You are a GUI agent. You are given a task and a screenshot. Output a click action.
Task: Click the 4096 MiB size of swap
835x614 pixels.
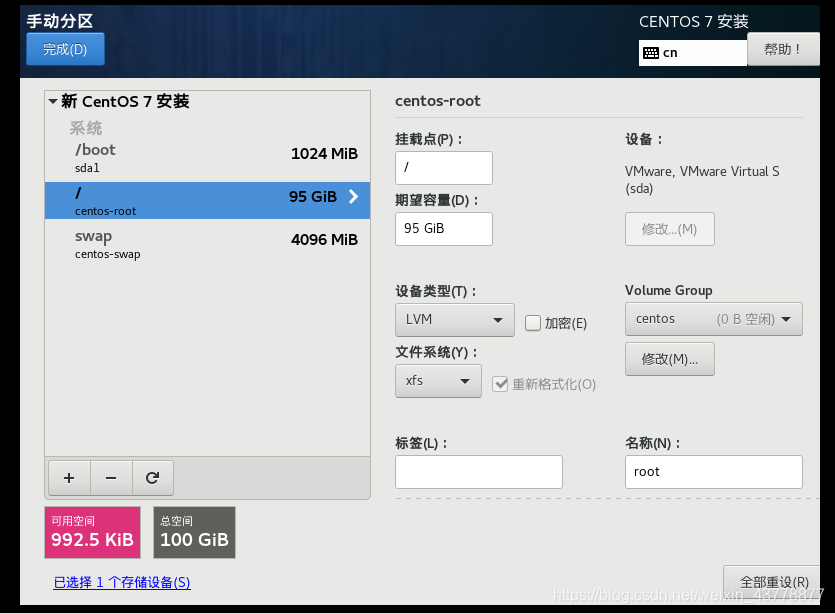coord(324,240)
